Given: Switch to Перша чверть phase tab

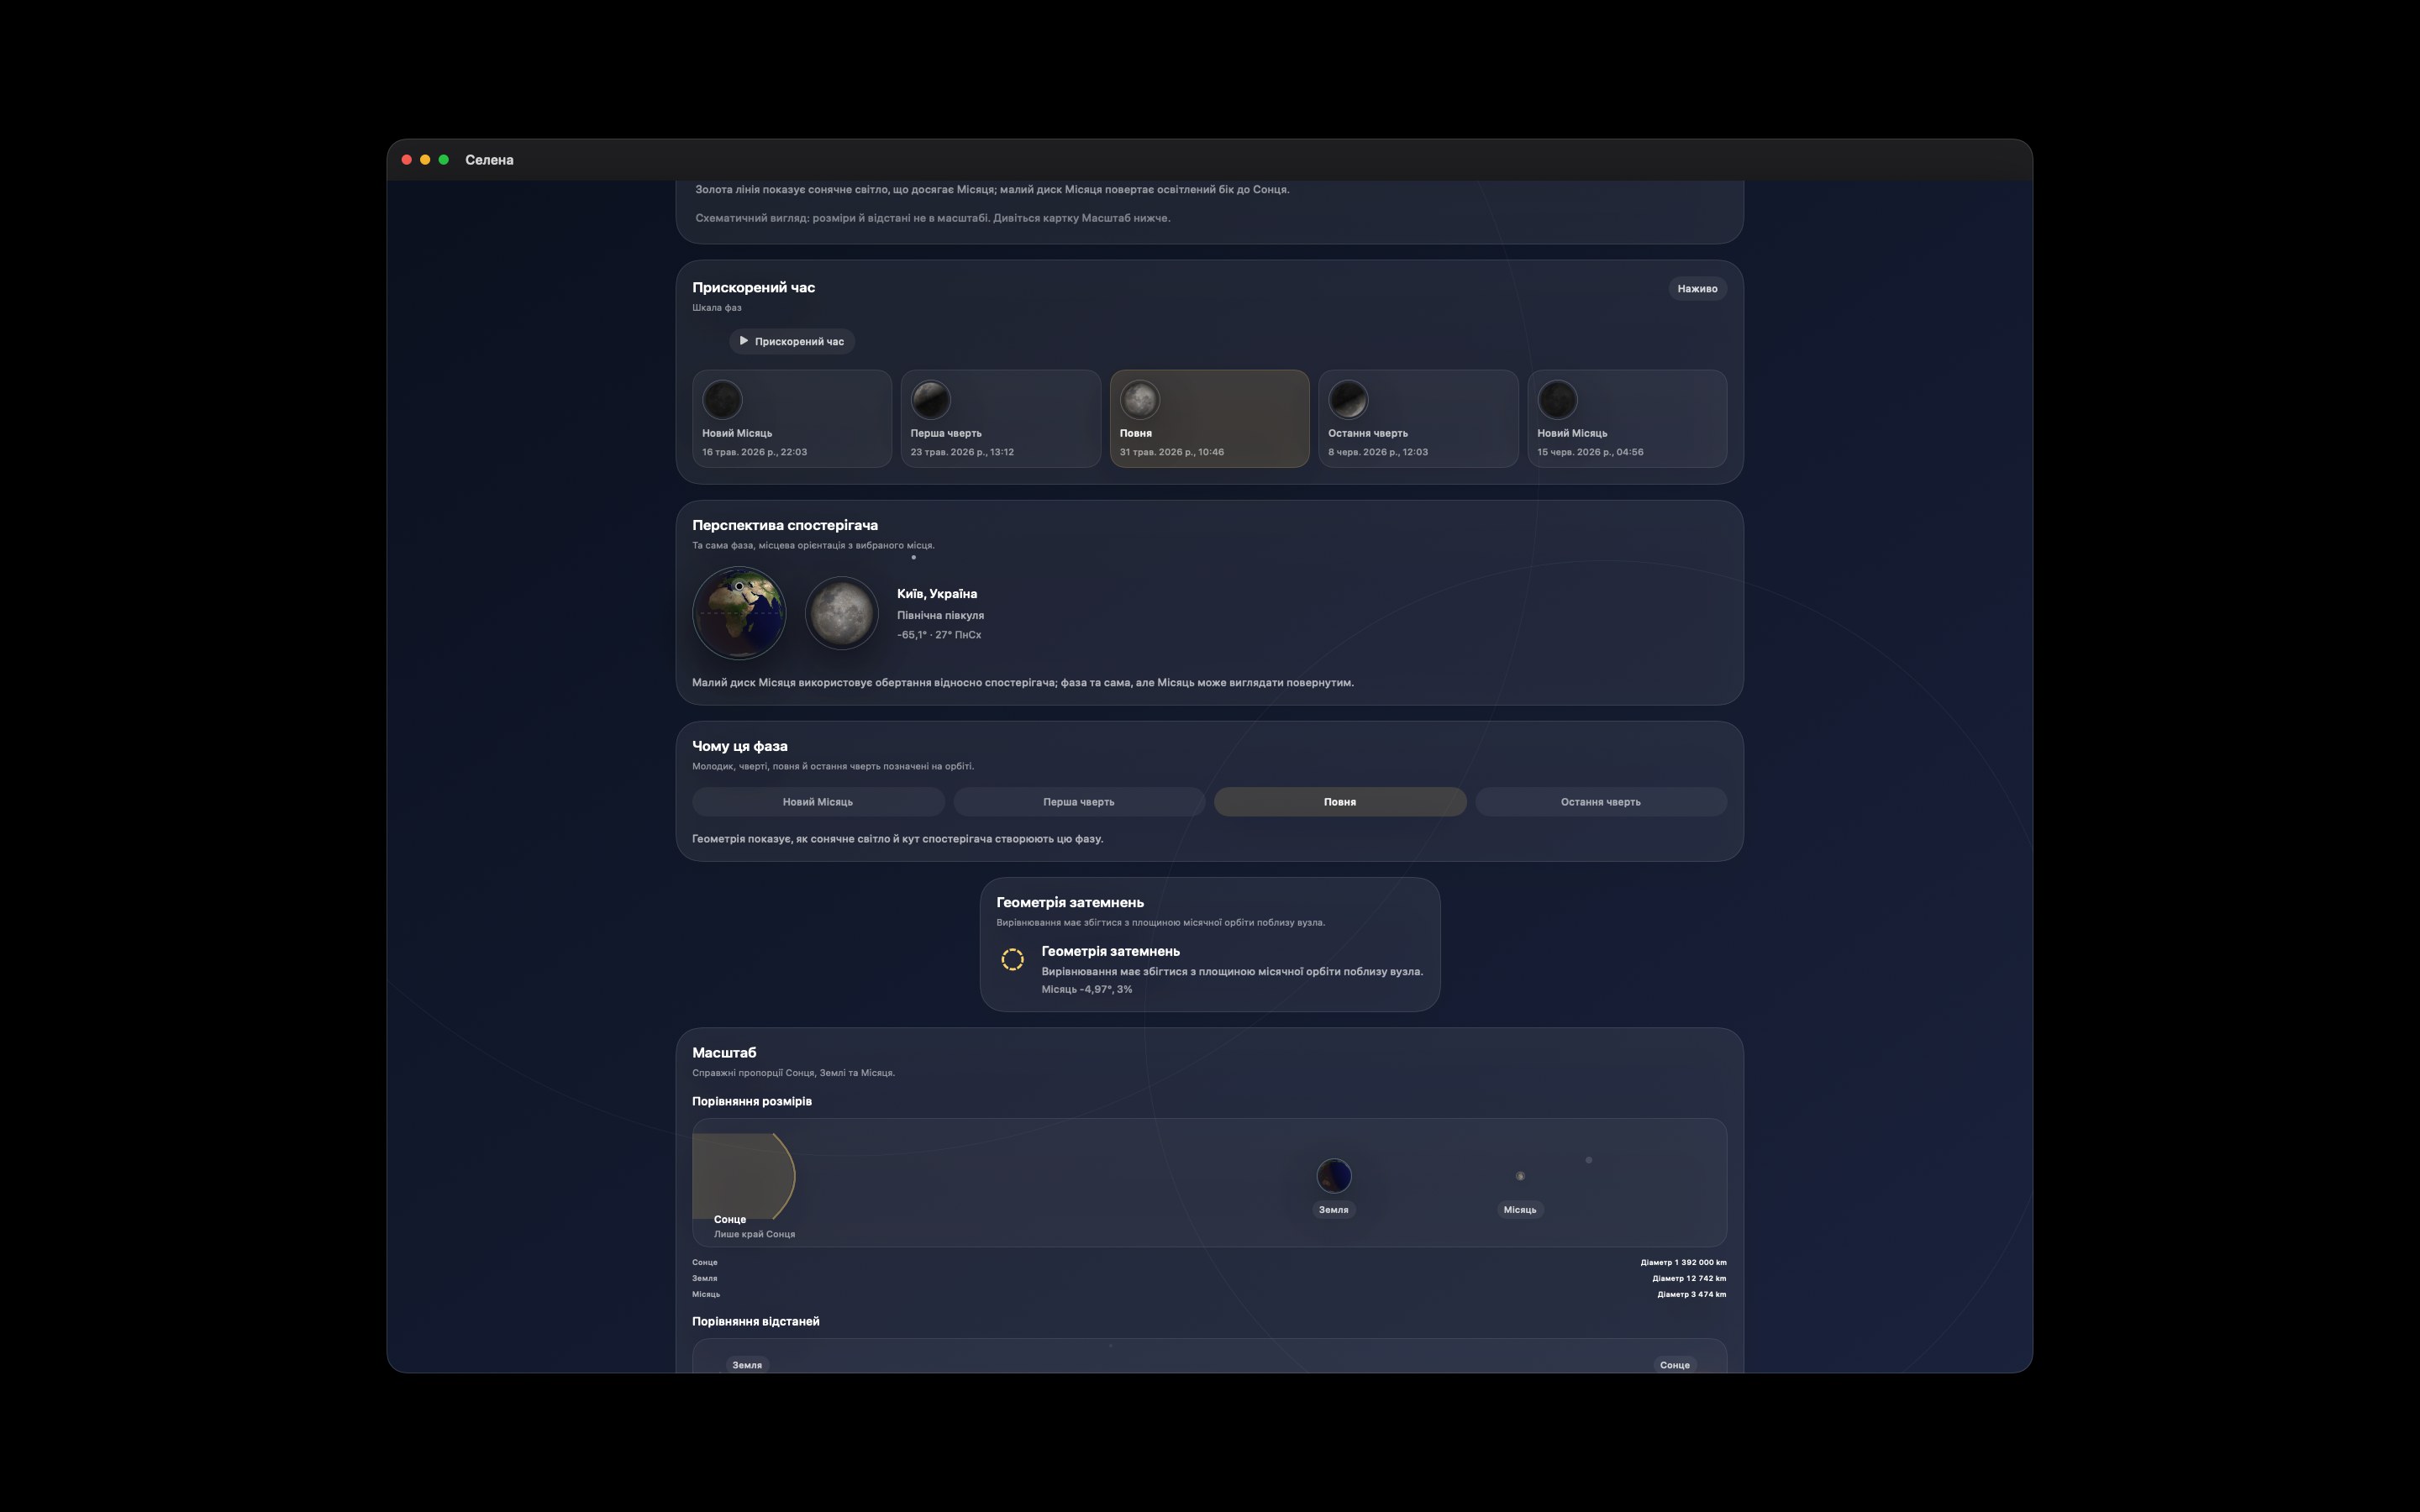Looking at the screenshot, I should (x=1078, y=802).
